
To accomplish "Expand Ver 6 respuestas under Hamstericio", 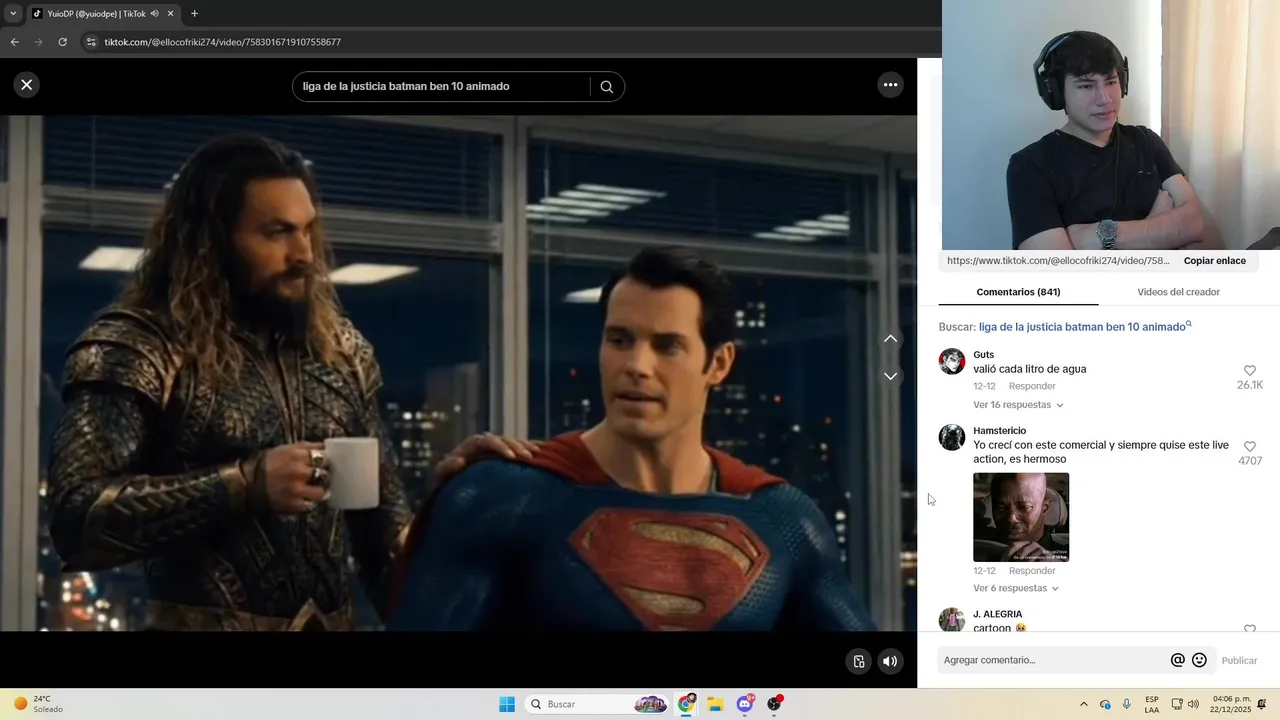I will click(x=1016, y=588).
